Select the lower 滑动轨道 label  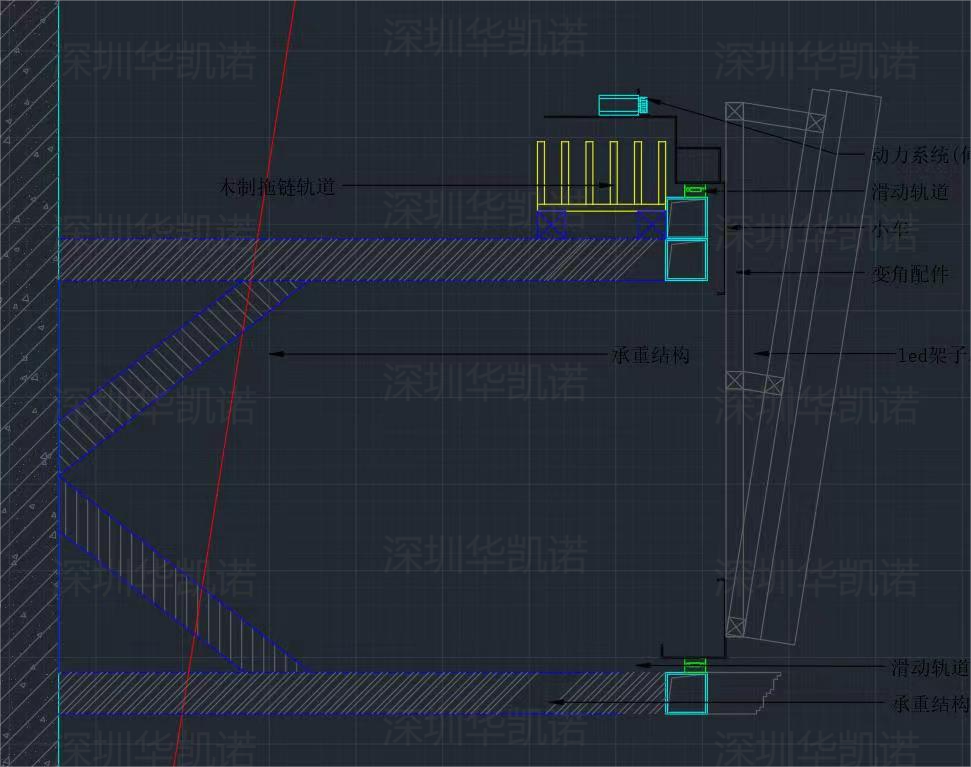(x=929, y=668)
